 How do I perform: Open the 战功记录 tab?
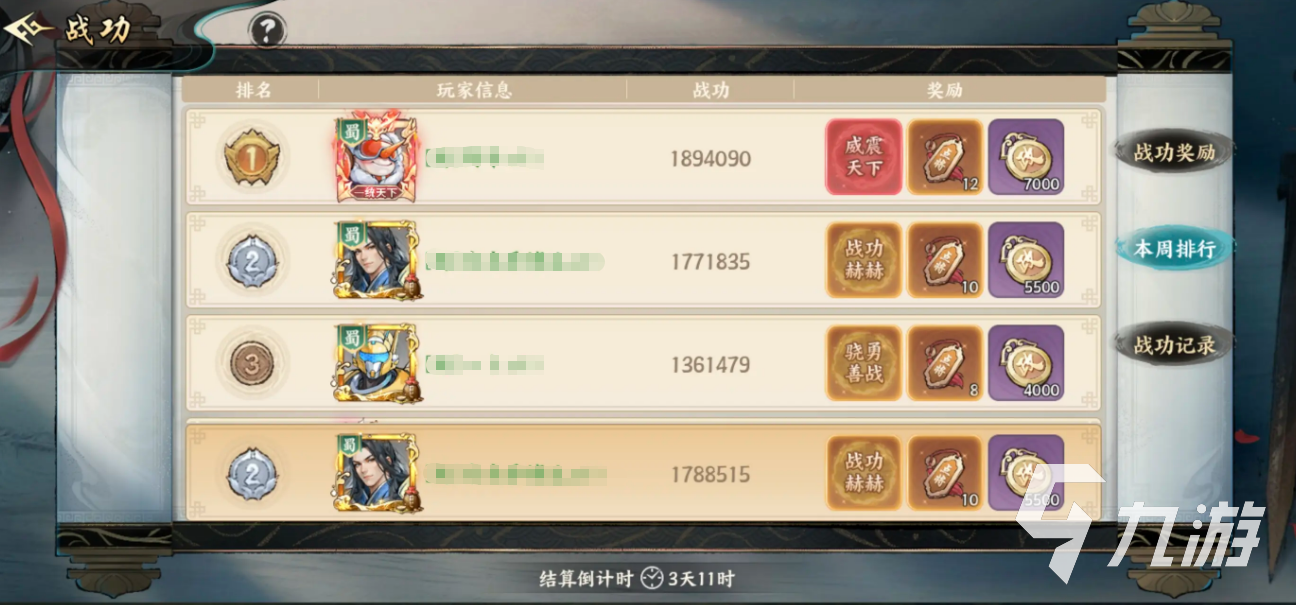point(1174,345)
